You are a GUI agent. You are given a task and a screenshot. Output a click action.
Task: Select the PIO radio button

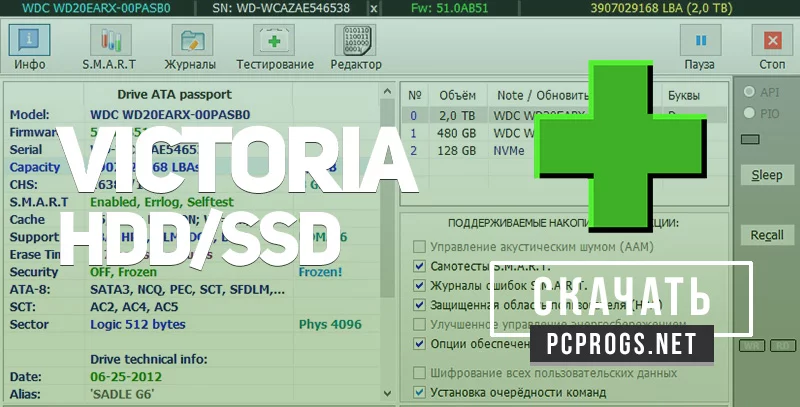pyautogui.click(x=749, y=113)
